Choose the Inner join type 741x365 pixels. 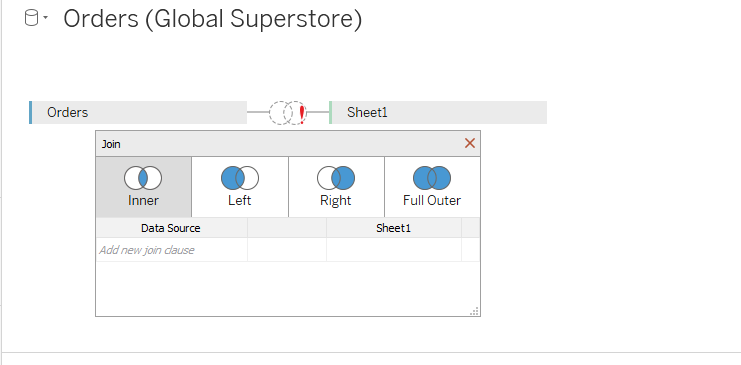(x=143, y=187)
